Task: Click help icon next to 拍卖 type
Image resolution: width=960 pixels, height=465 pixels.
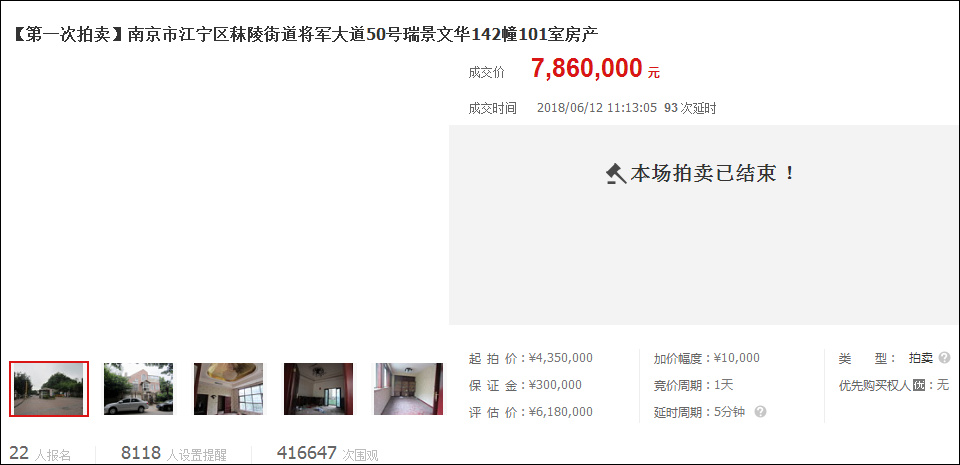Action: pyautogui.click(x=944, y=358)
